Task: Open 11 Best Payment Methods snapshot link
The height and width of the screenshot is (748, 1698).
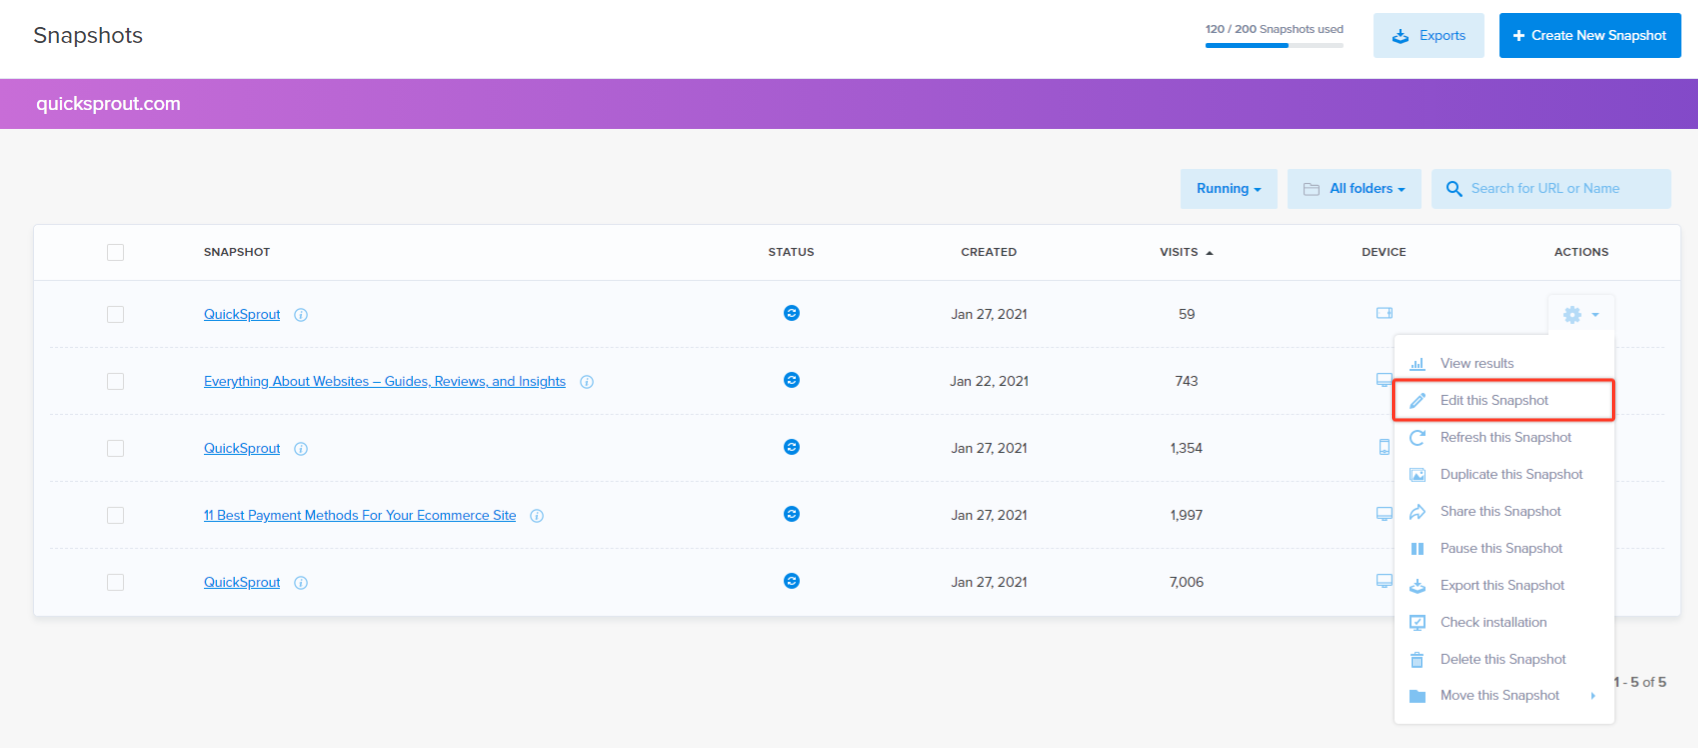Action: pyautogui.click(x=360, y=516)
